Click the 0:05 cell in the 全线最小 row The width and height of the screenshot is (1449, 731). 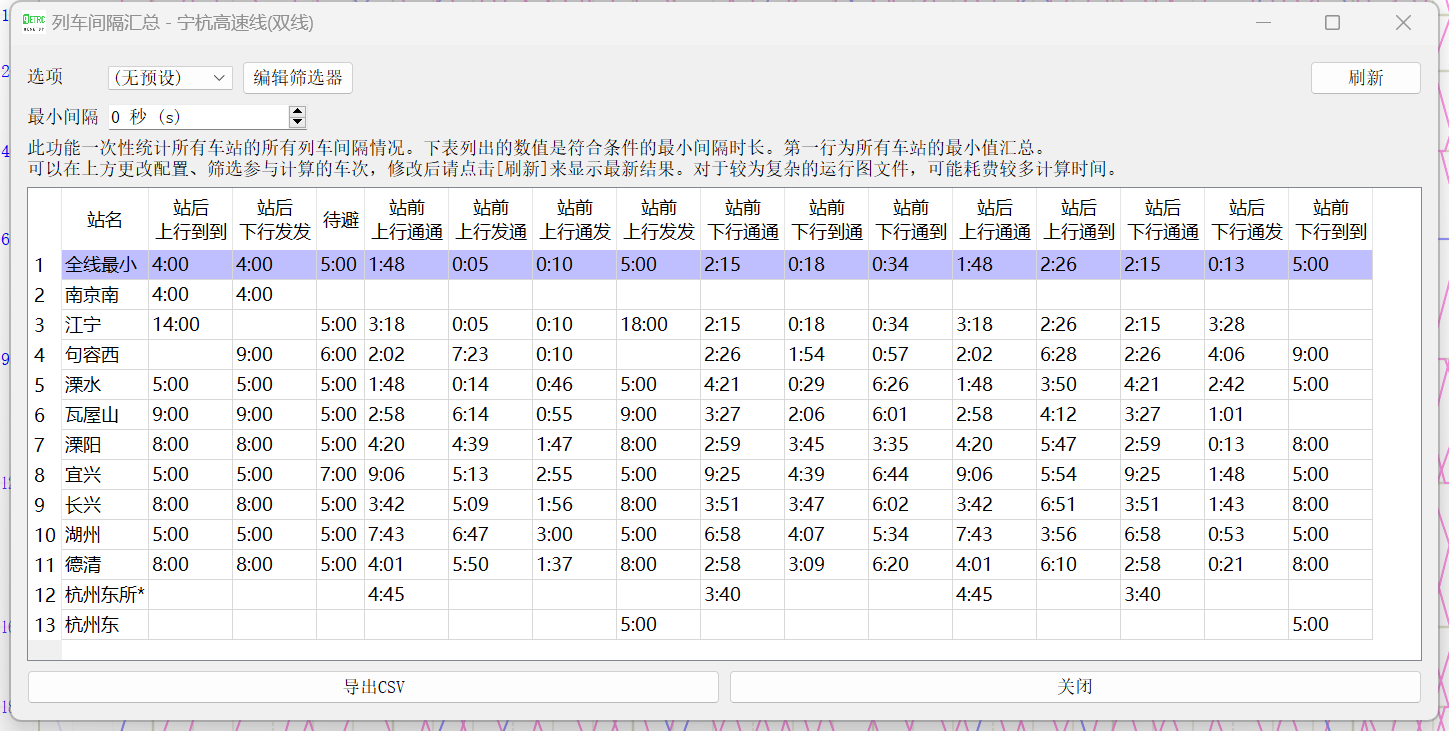[491, 265]
